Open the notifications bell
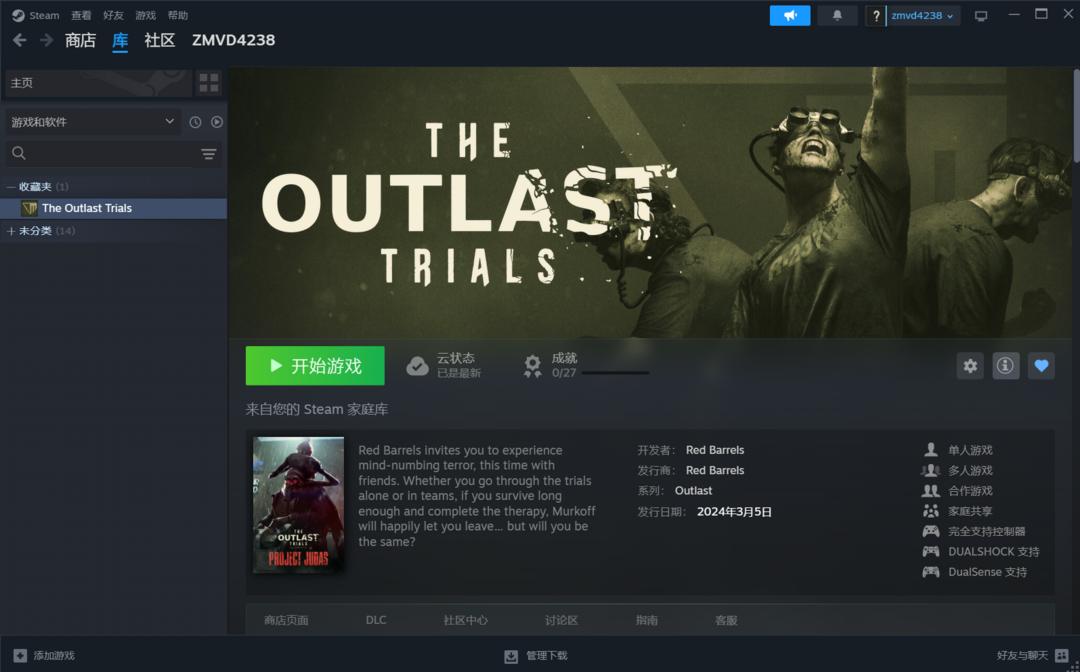1080x672 pixels. pyautogui.click(x=838, y=15)
